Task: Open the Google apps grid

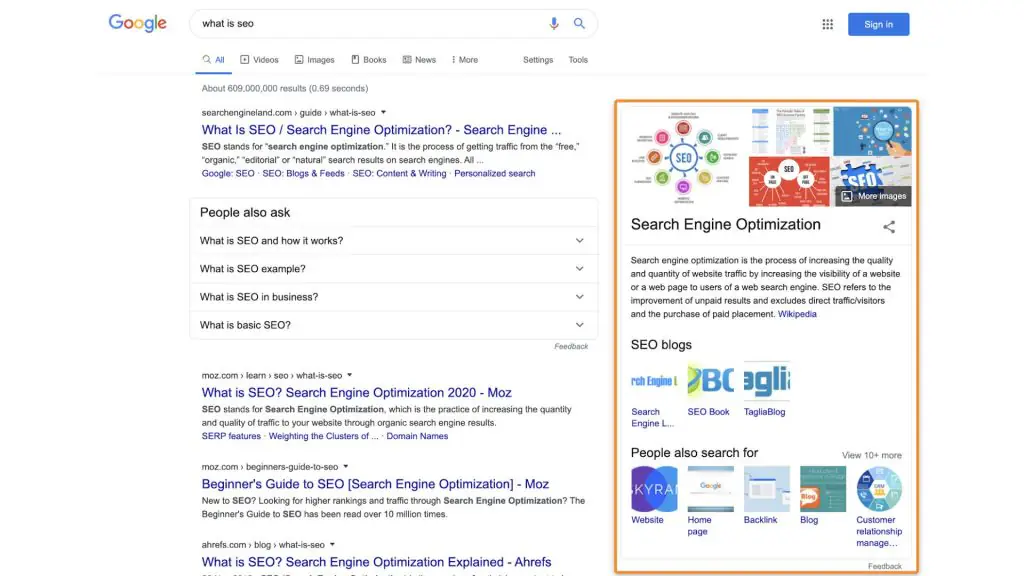Action: click(827, 24)
